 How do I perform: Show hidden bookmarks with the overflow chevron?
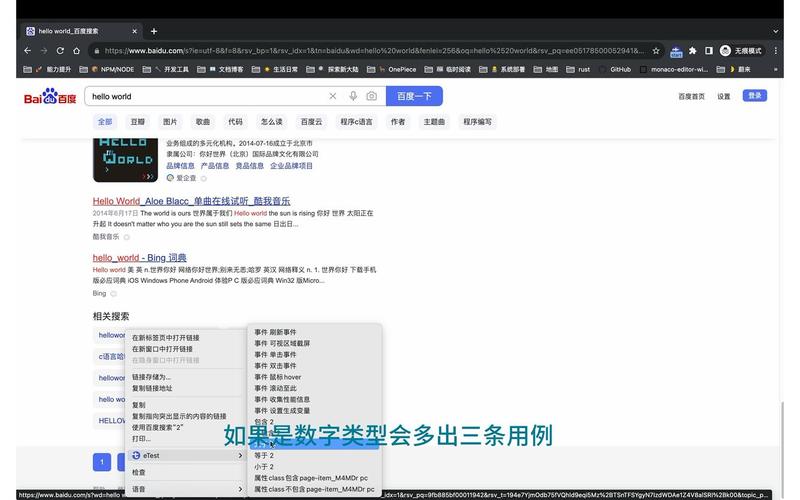tap(776, 69)
